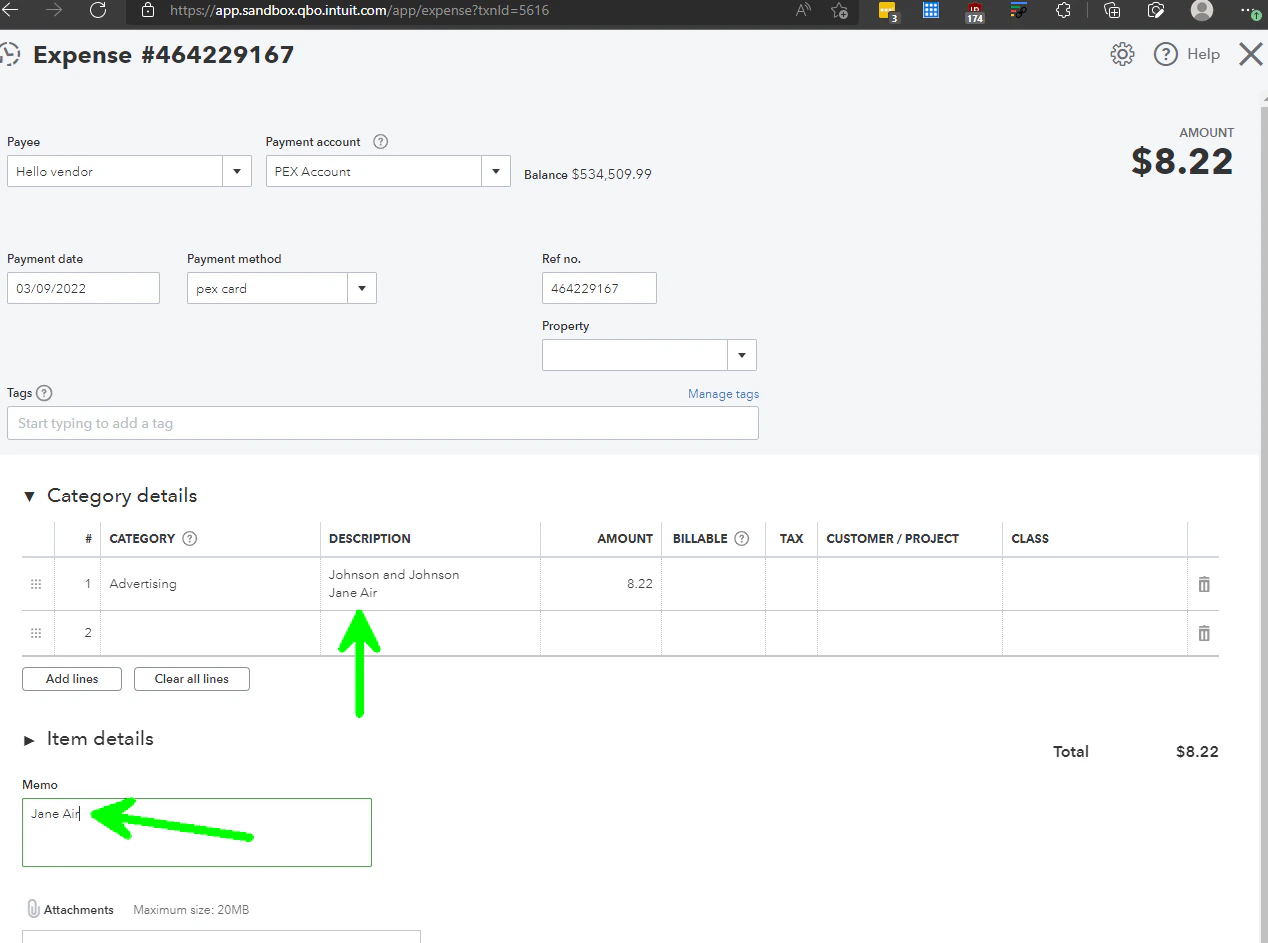The height and width of the screenshot is (943, 1268).
Task: Click the Billable column help icon
Action: 741,538
